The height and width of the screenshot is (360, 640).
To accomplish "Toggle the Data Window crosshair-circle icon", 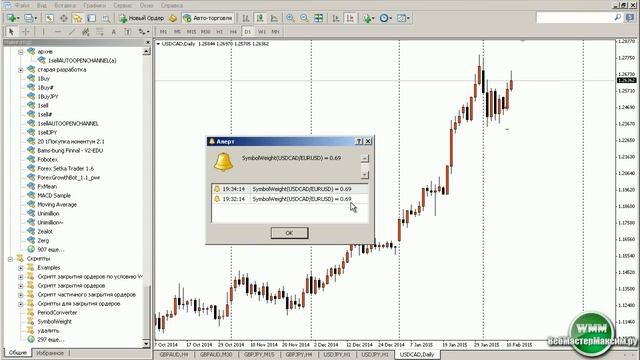I will [x=64, y=18].
